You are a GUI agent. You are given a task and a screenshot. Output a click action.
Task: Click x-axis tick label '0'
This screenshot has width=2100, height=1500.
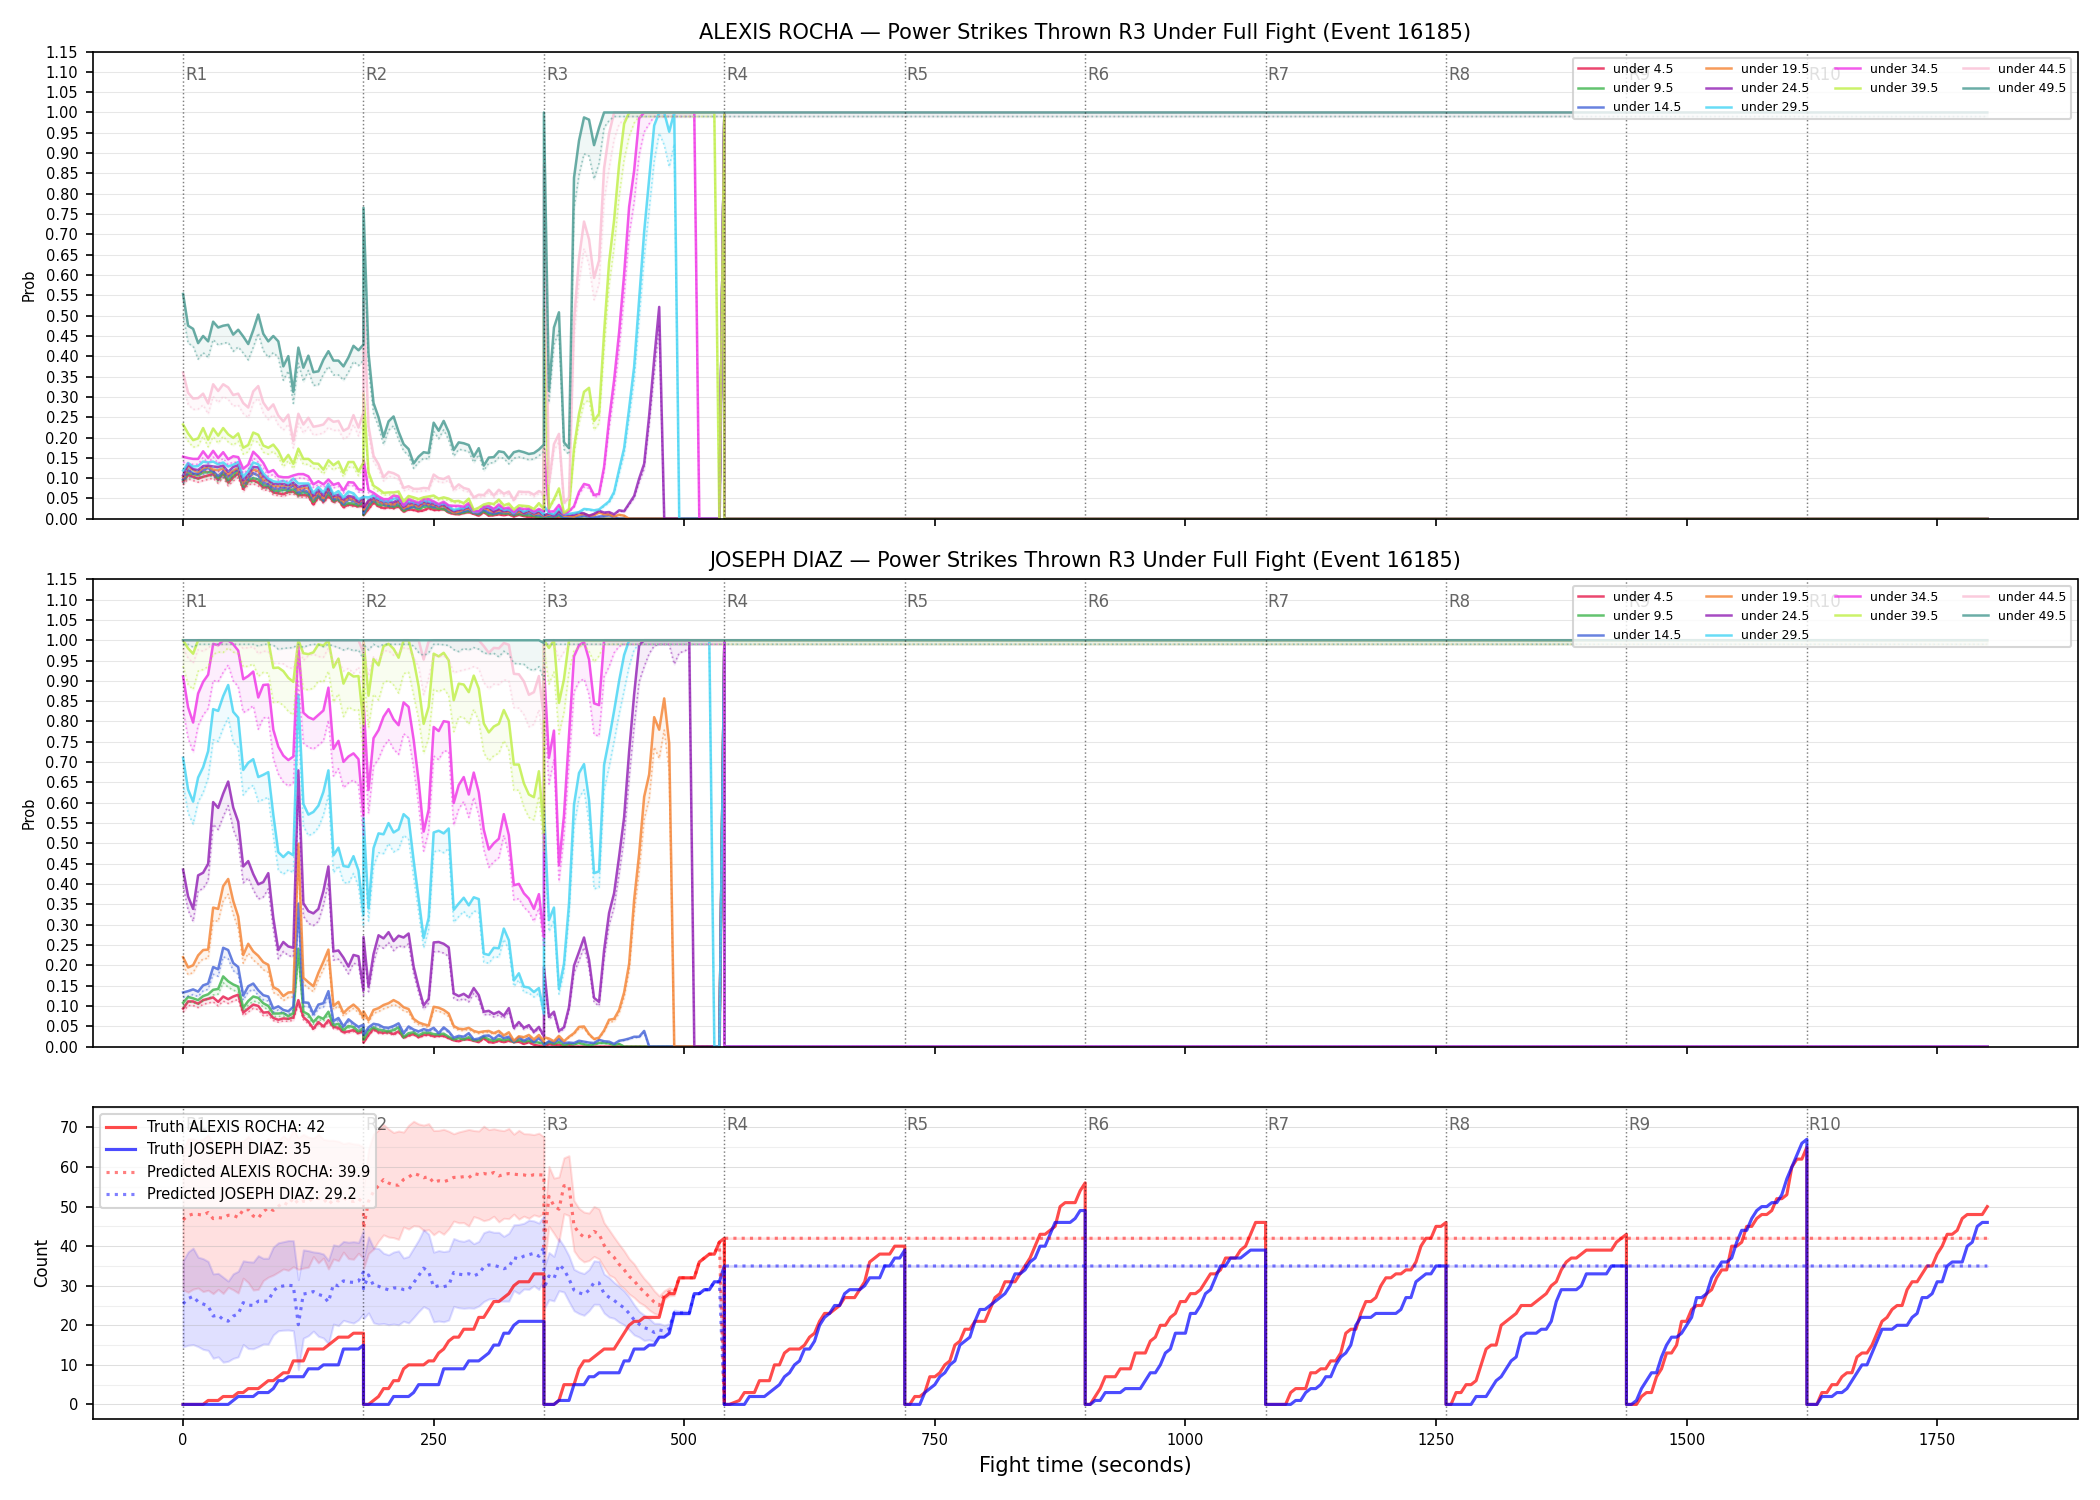pos(182,1440)
